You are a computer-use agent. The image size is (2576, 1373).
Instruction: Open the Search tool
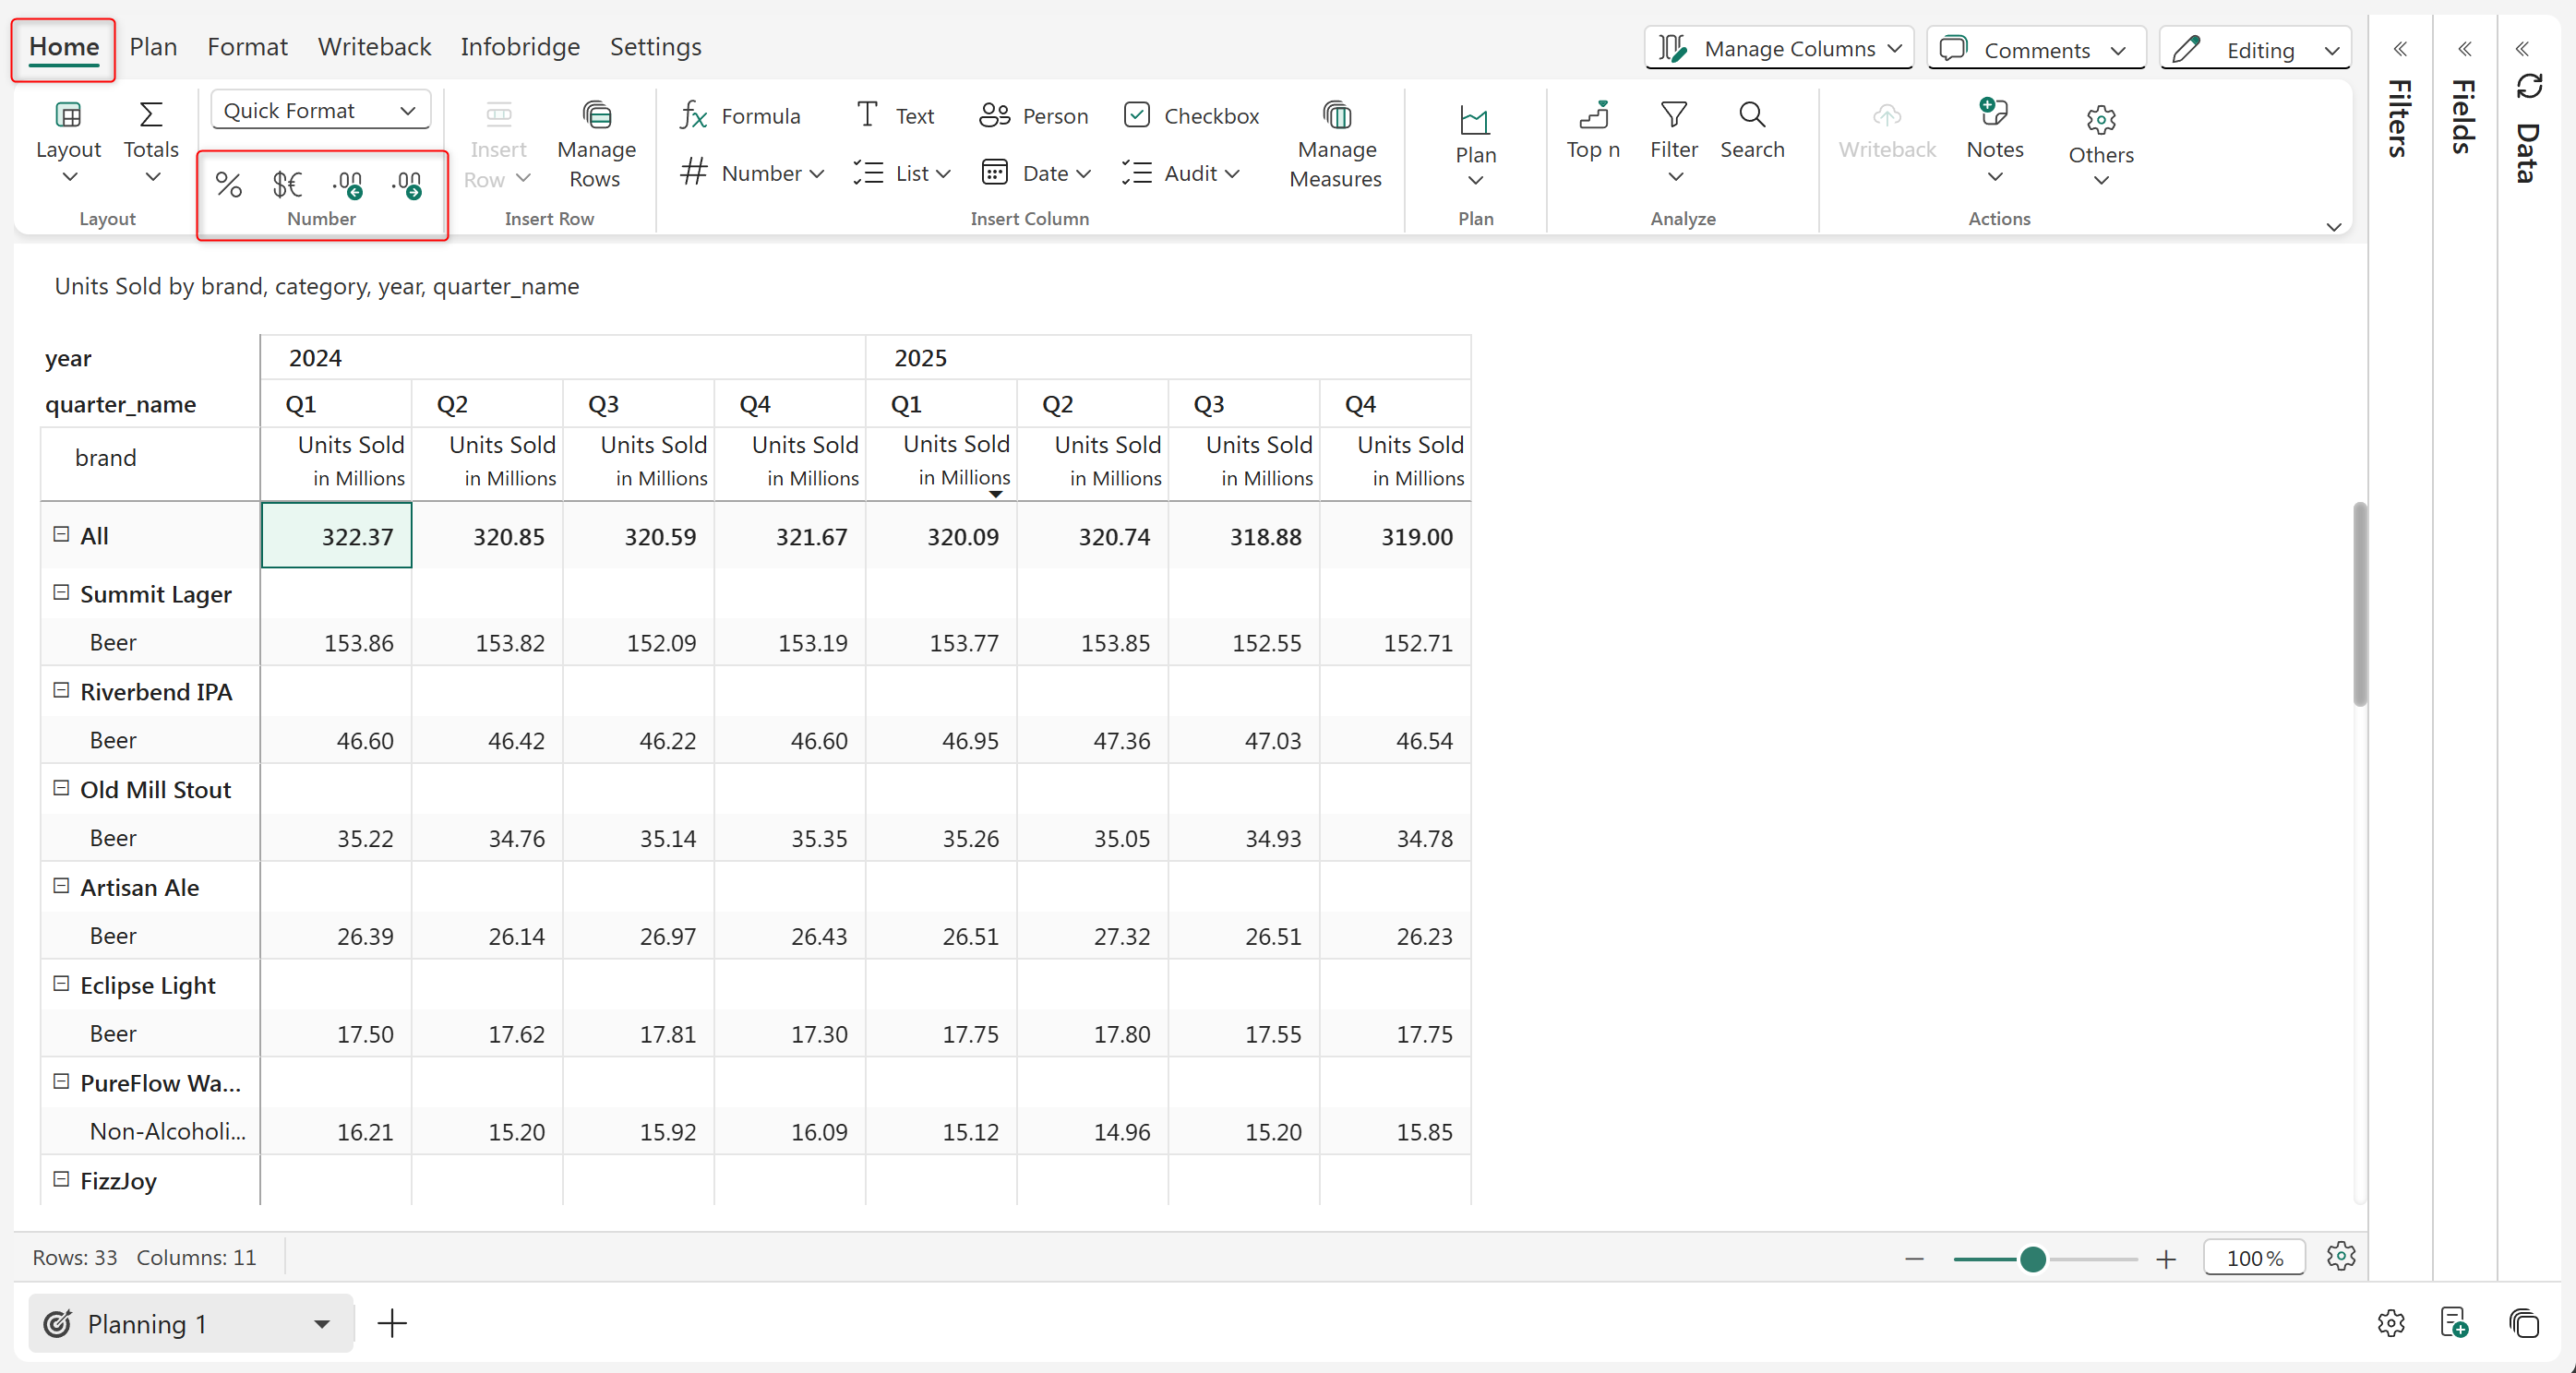click(1751, 131)
